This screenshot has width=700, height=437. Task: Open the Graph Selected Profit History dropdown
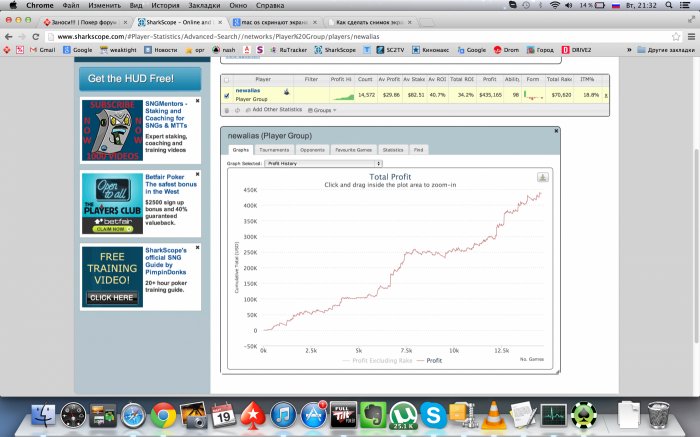tap(323, 163)
